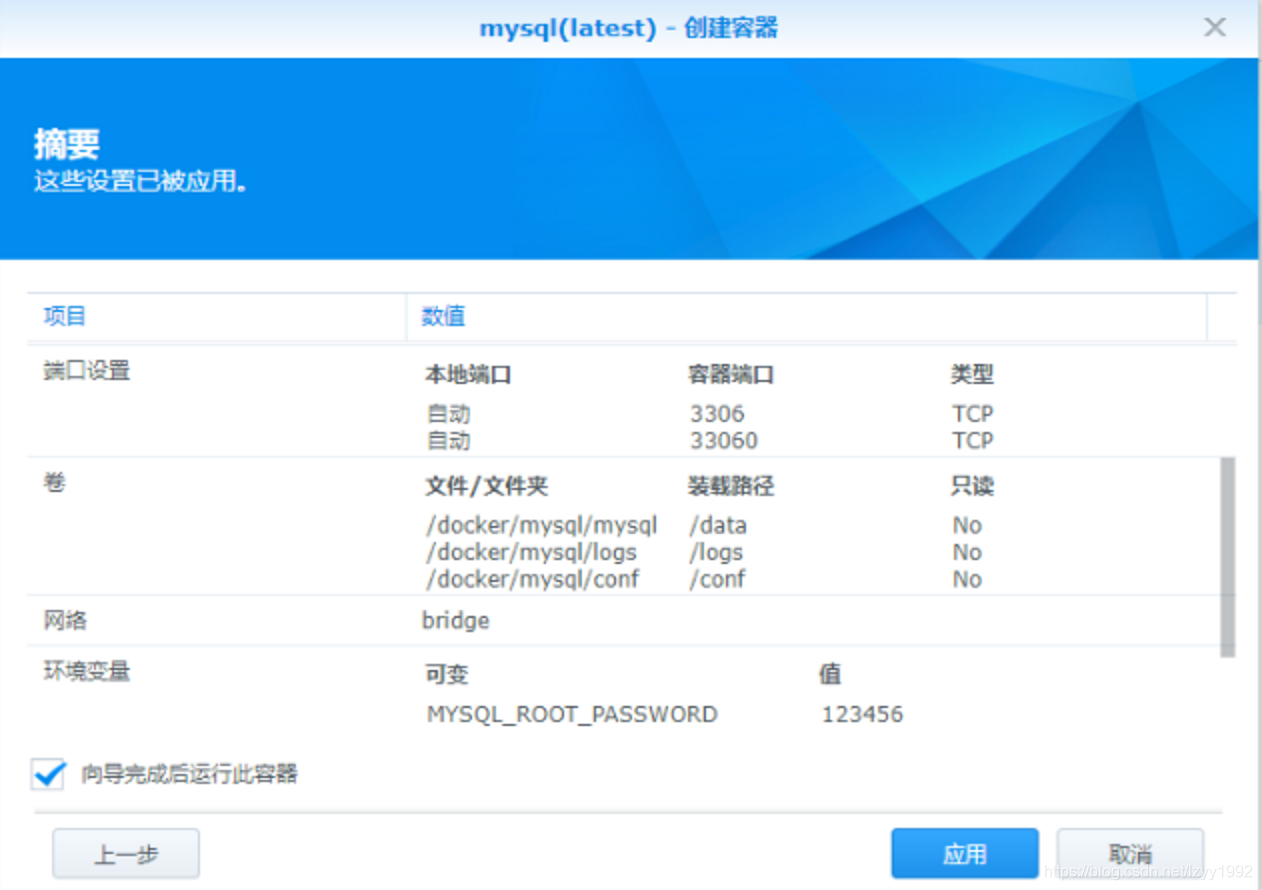Click the 自动 local port for 3306
Viewport: 1262px width, 890px height.
448,413
